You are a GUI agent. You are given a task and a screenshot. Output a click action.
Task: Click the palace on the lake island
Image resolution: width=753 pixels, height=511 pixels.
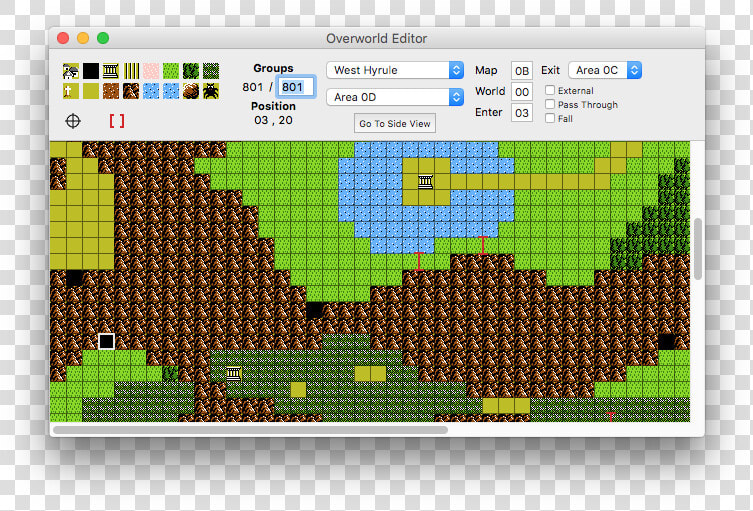425,182
